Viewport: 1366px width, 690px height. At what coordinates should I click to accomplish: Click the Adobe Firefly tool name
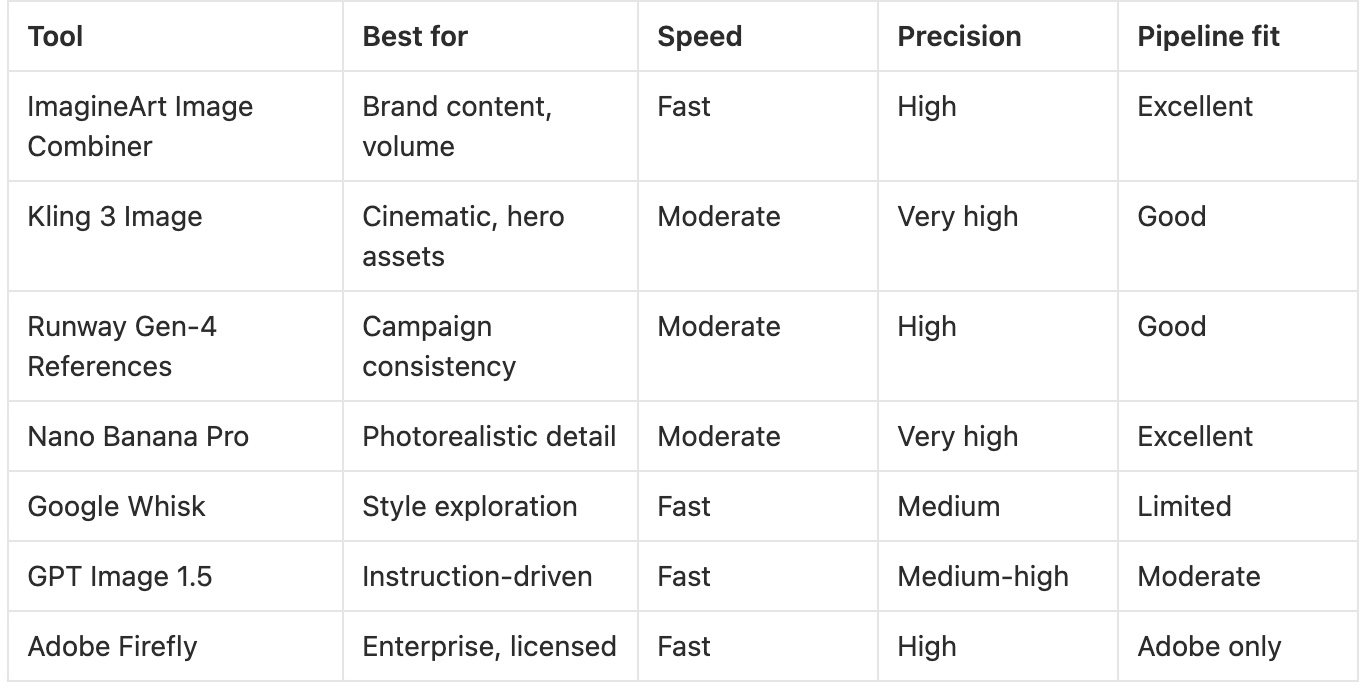click(x=112, y=647)
